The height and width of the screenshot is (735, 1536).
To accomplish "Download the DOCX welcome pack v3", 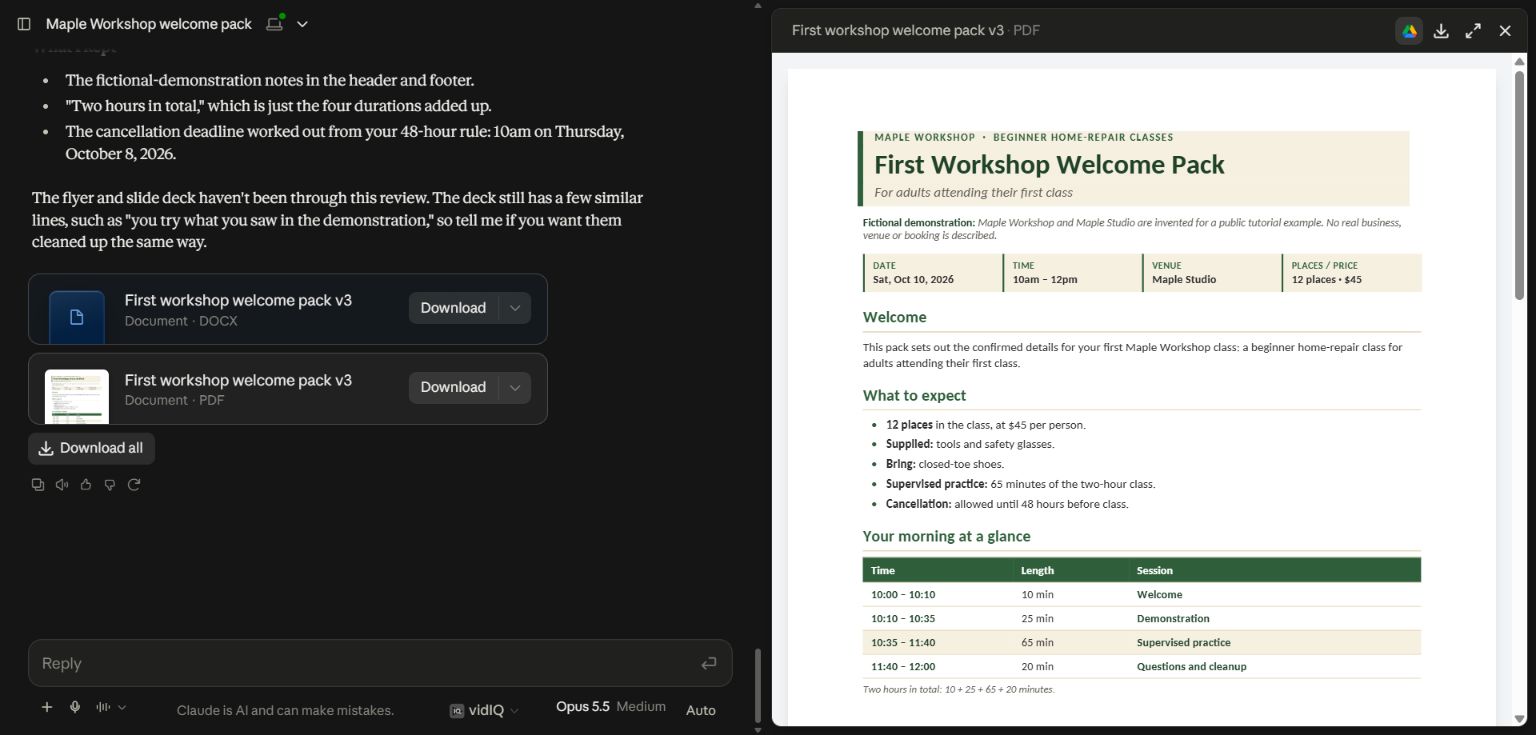I will tap(453, 308).
